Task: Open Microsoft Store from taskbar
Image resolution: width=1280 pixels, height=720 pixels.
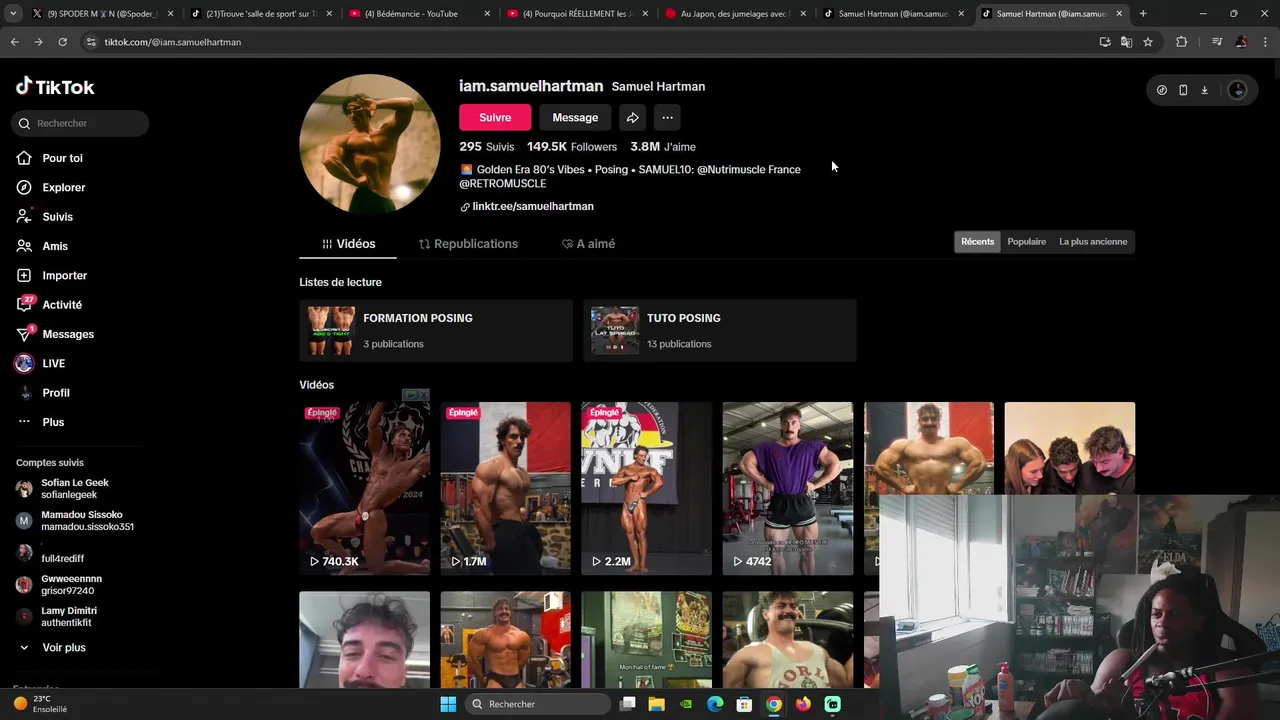Action: click(x=744, y=704)
